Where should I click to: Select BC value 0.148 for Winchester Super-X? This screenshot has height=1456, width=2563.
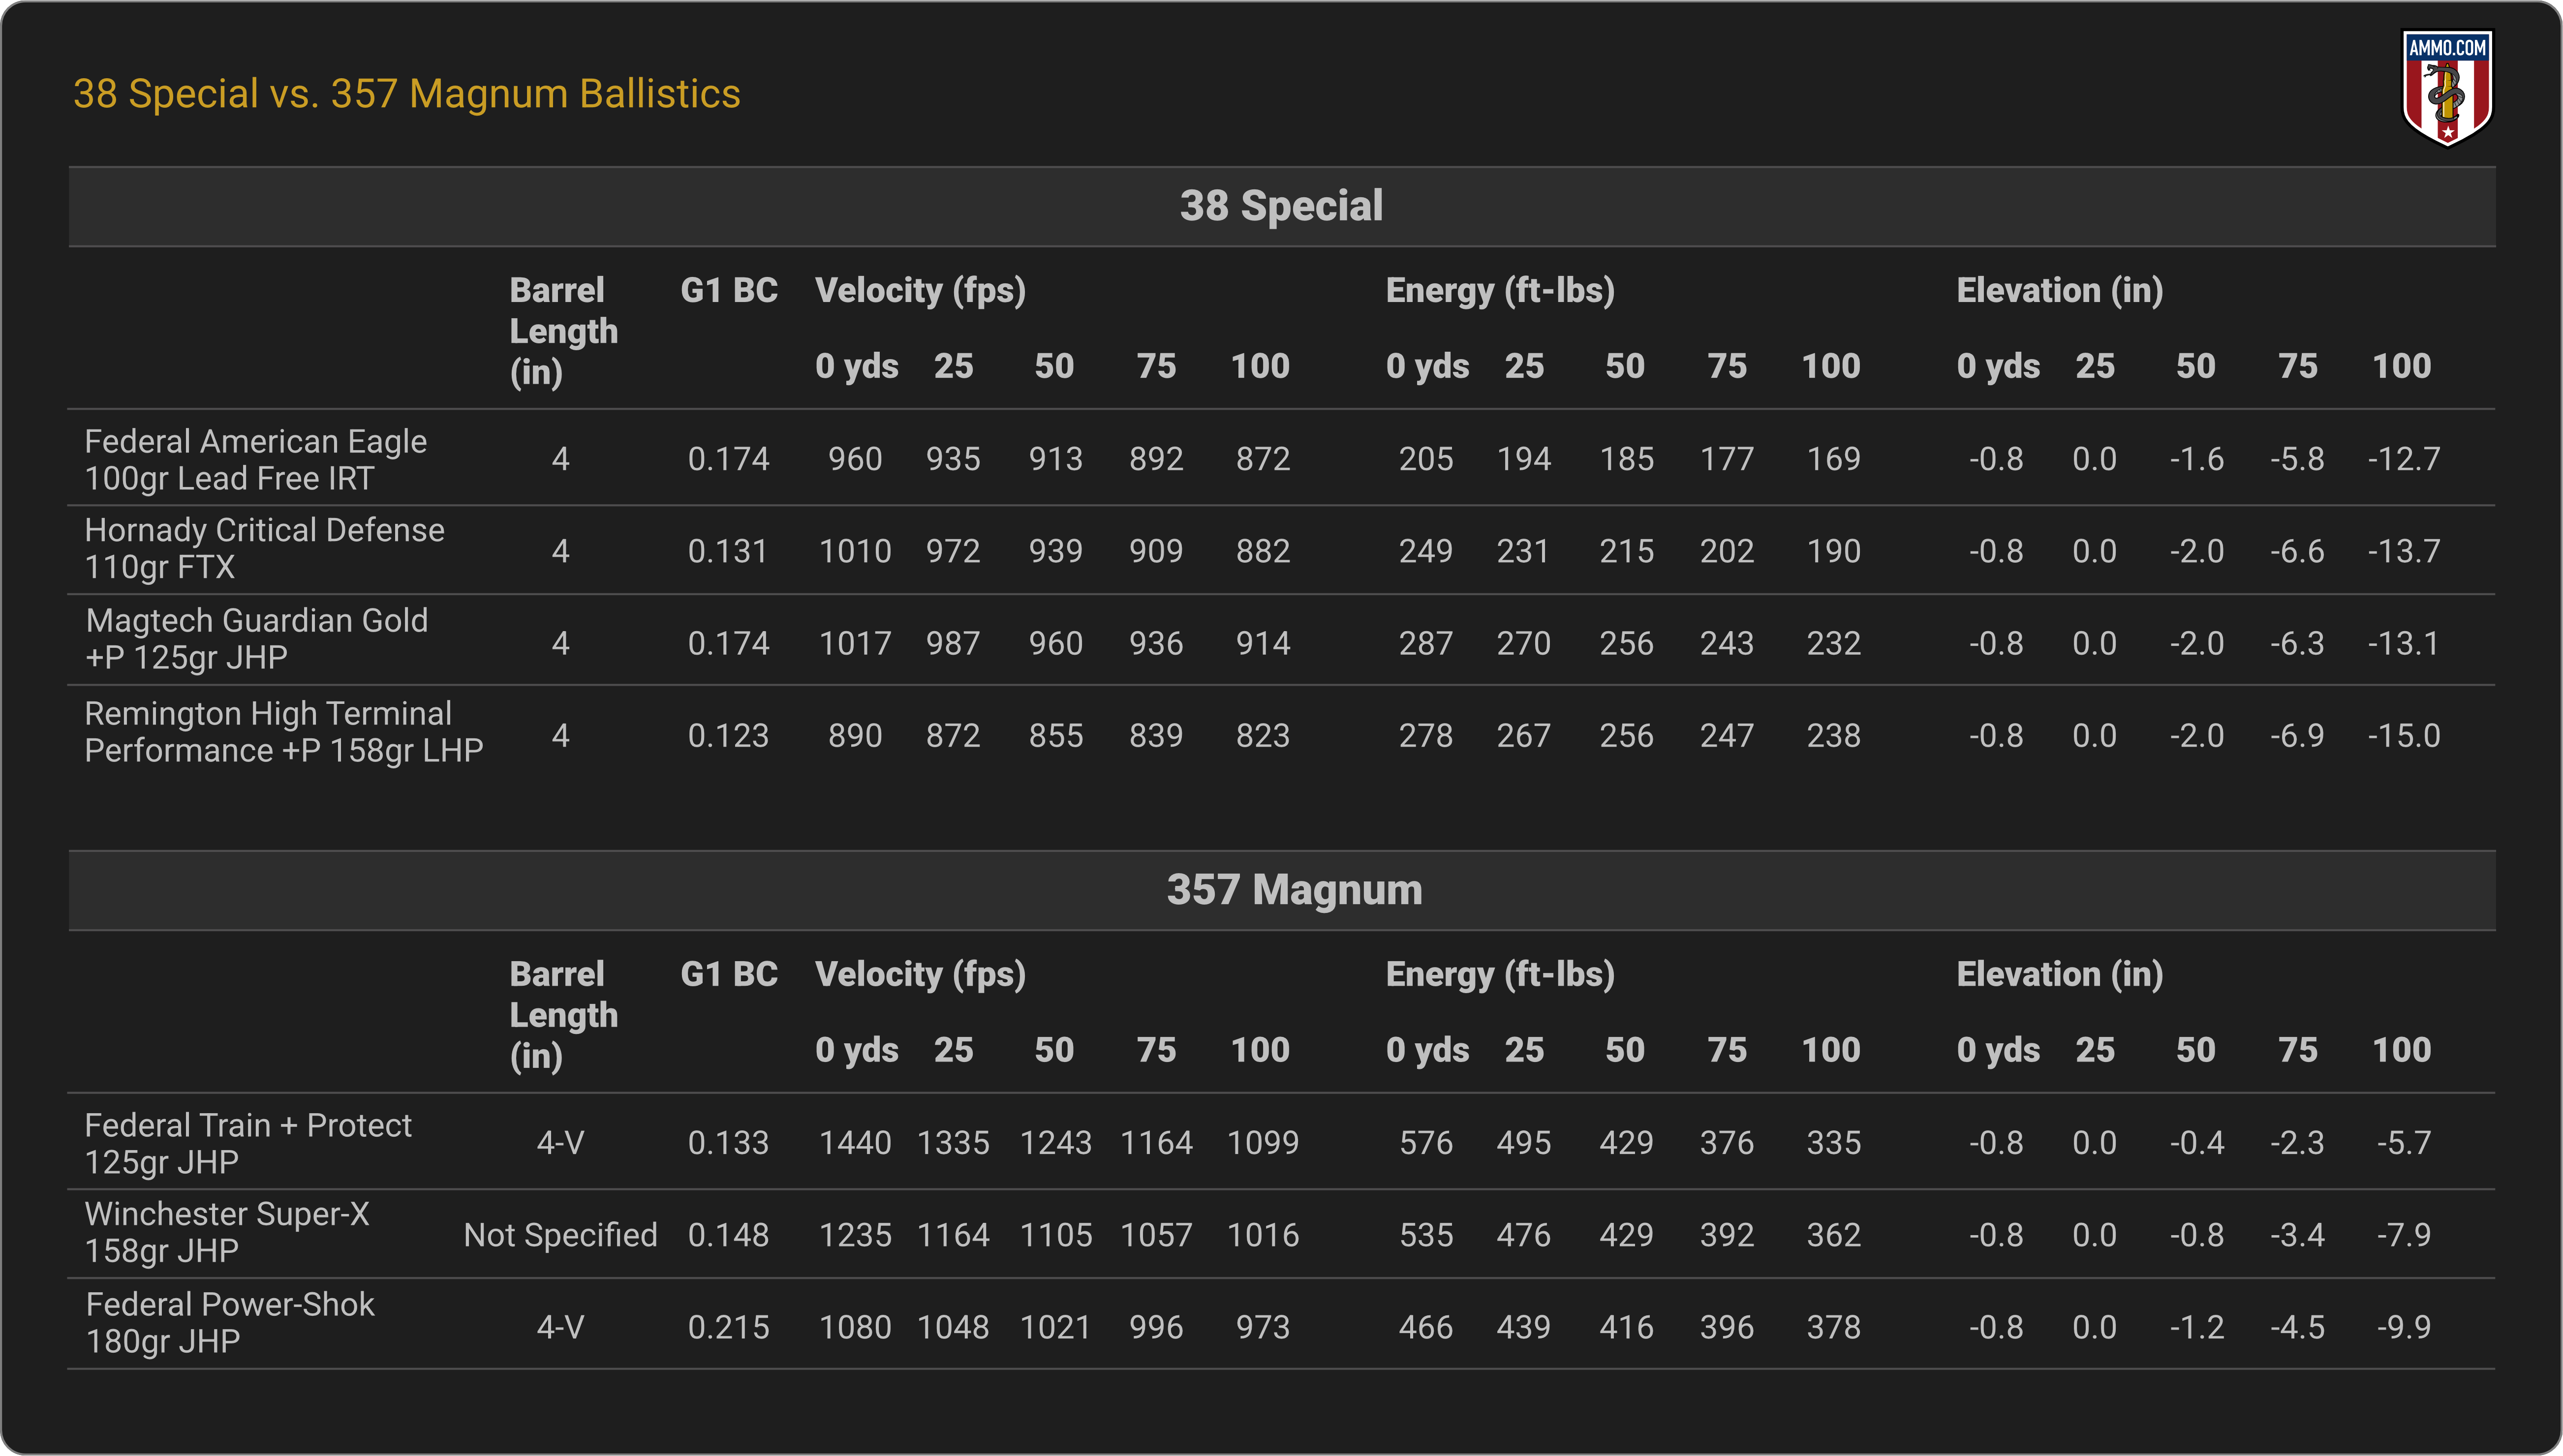coord(729,1235)
